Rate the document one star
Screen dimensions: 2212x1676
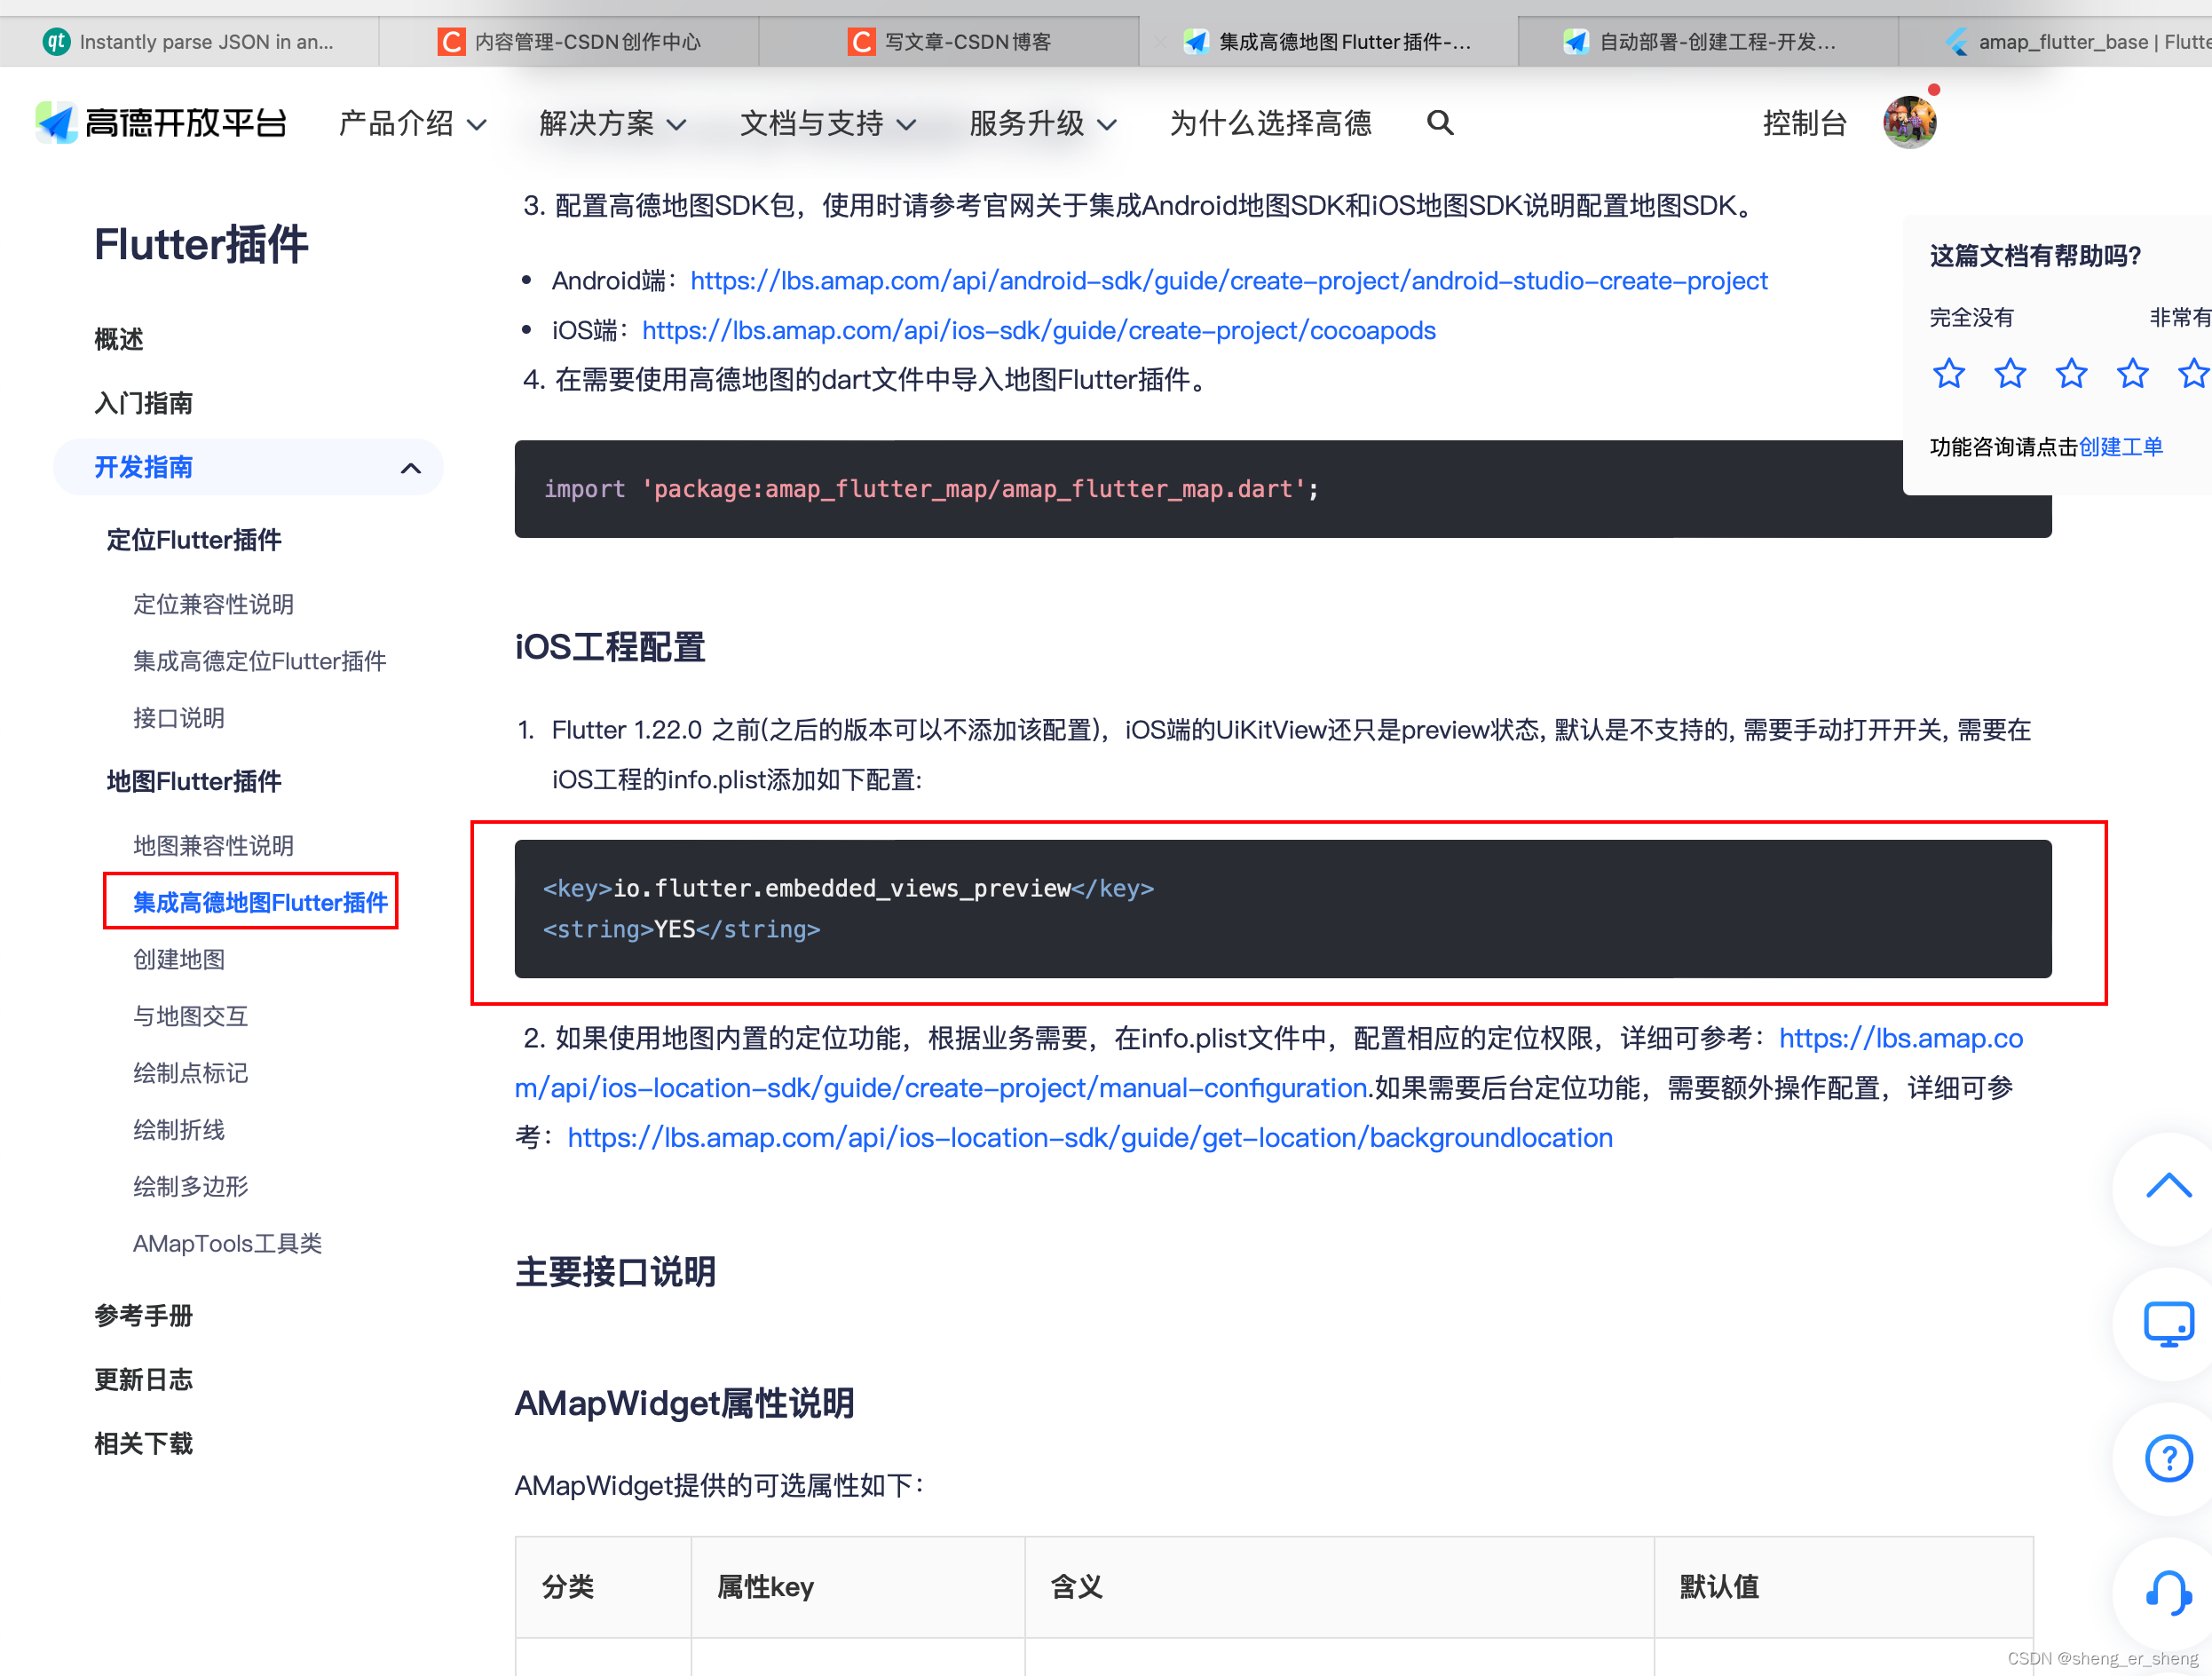(1948, 373)
